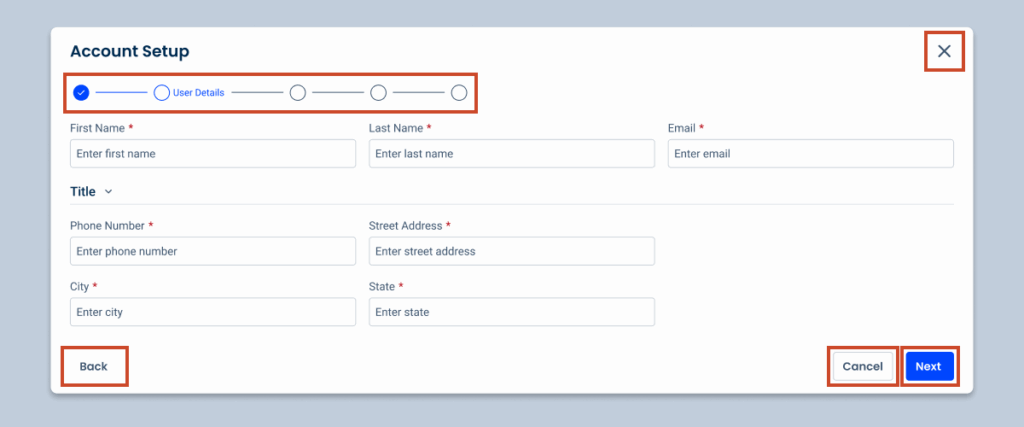This screenshot has height=427, width=1024.
Task: Select the User Details step circle
Action: pos(161,93)
